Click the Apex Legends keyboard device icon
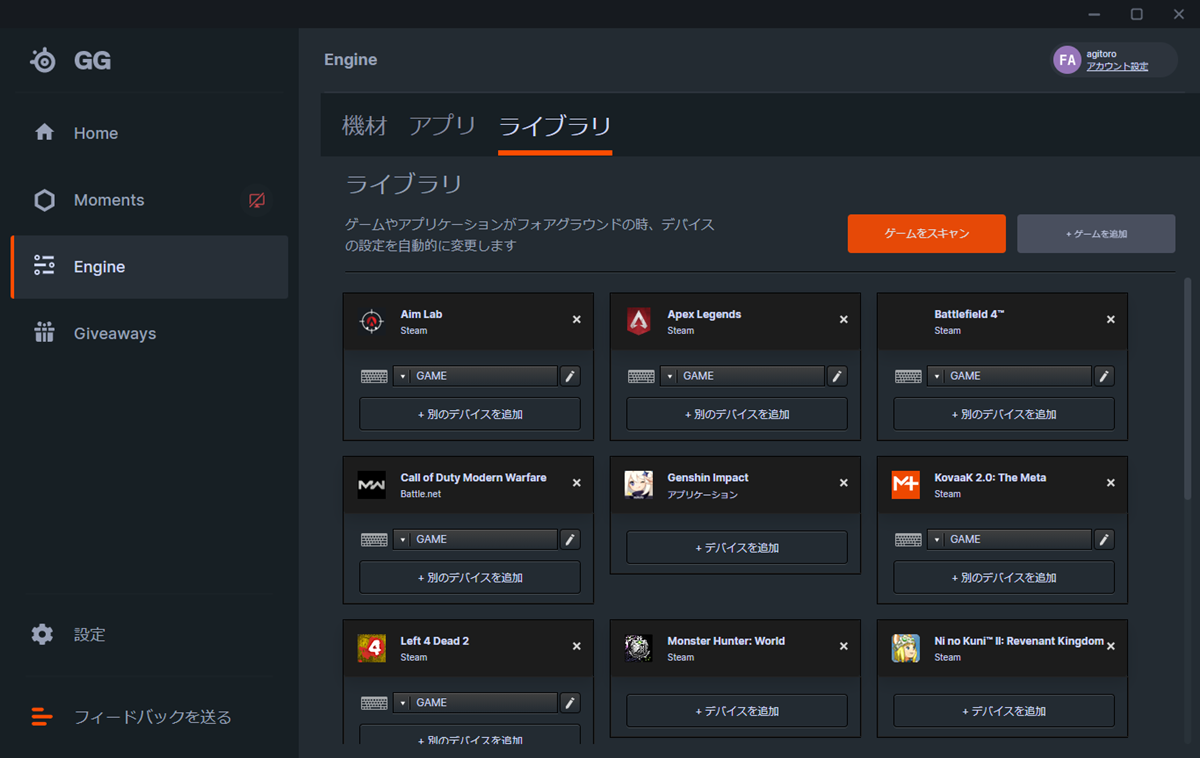1200x758 pixels. point(641,377)
